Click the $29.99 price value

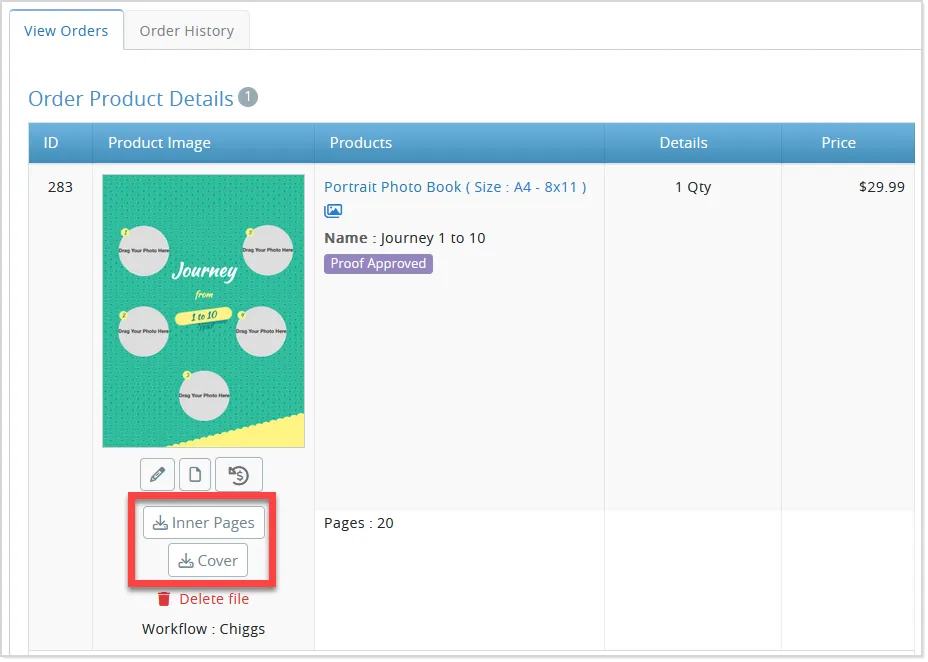pos(882,188)
